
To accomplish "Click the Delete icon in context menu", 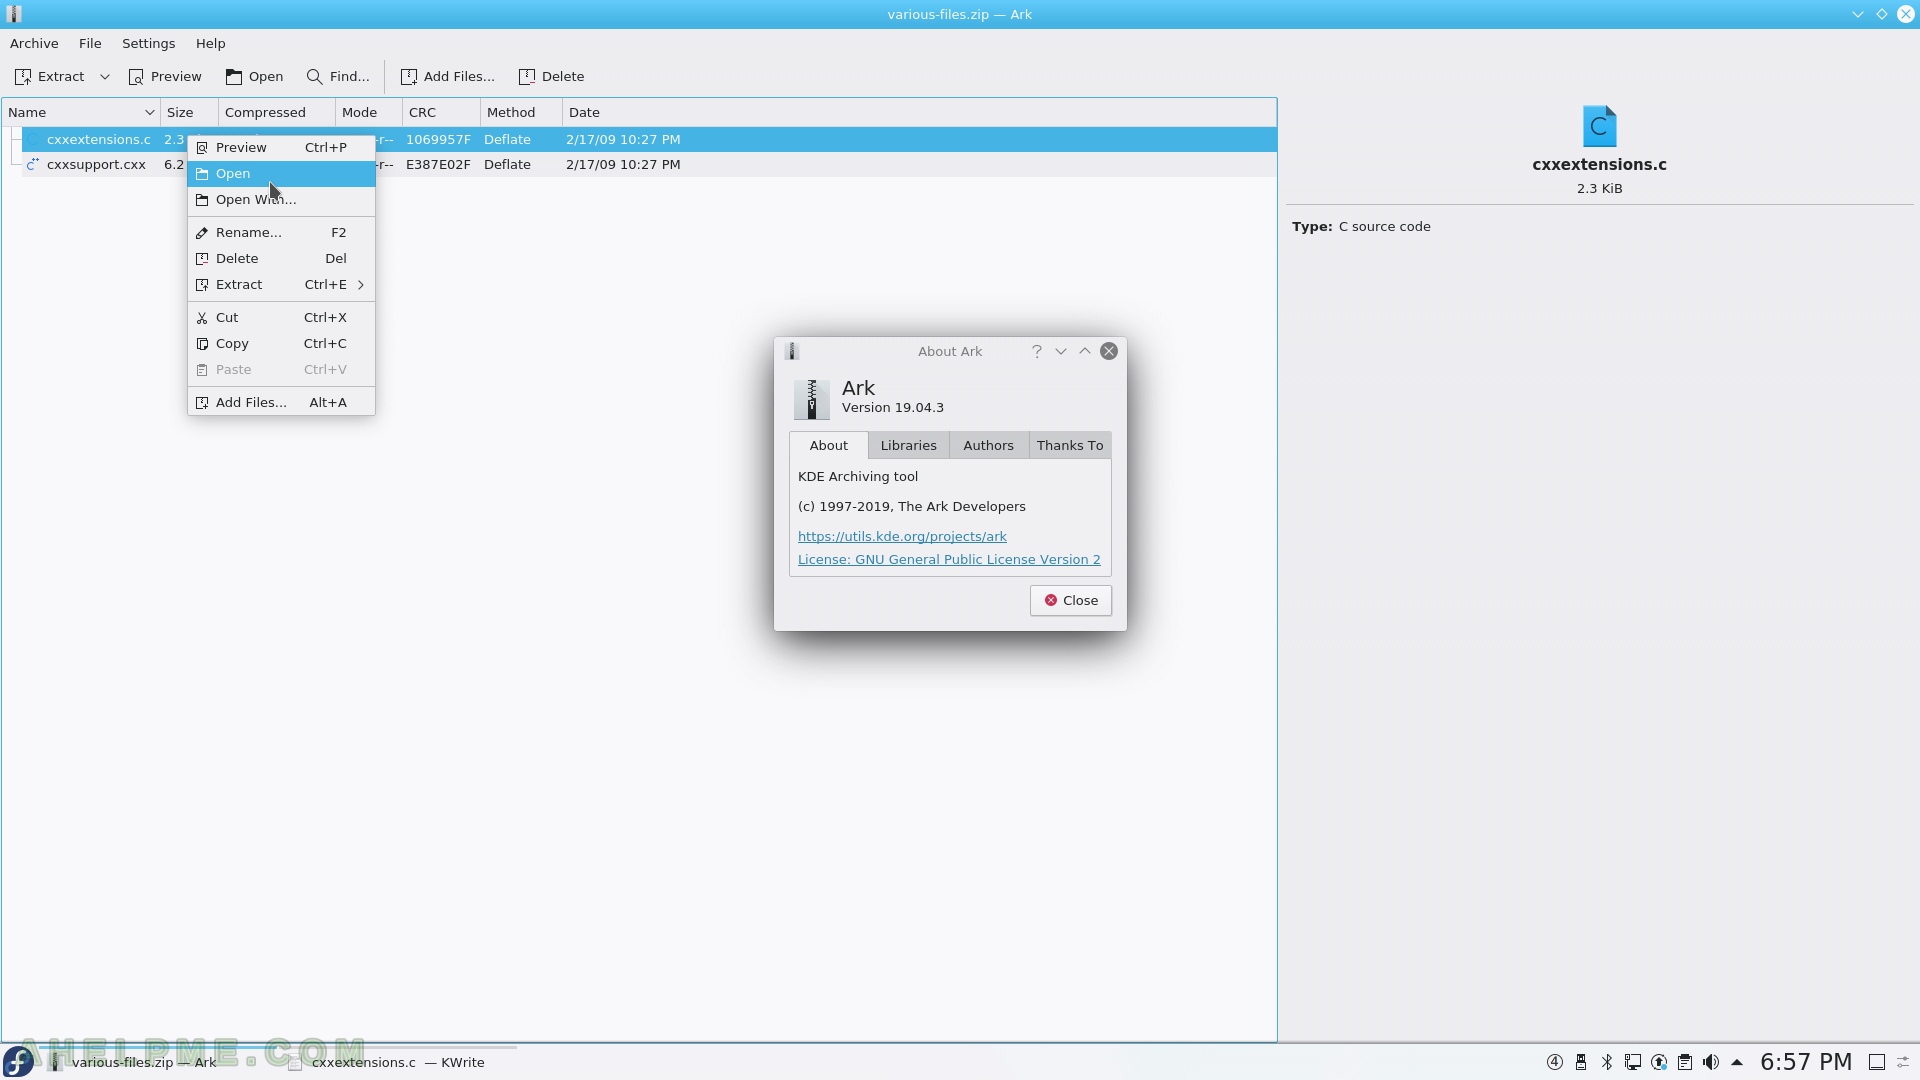I will pyautogui.click(x=202, y=259).
